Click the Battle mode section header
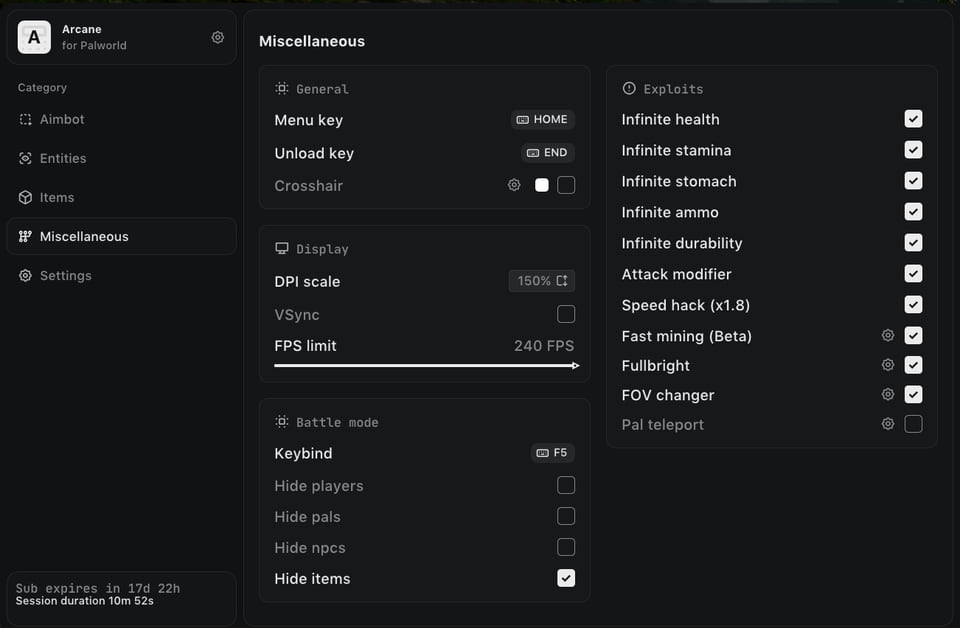This screenshot has width=960, height=628. (327, 422)
